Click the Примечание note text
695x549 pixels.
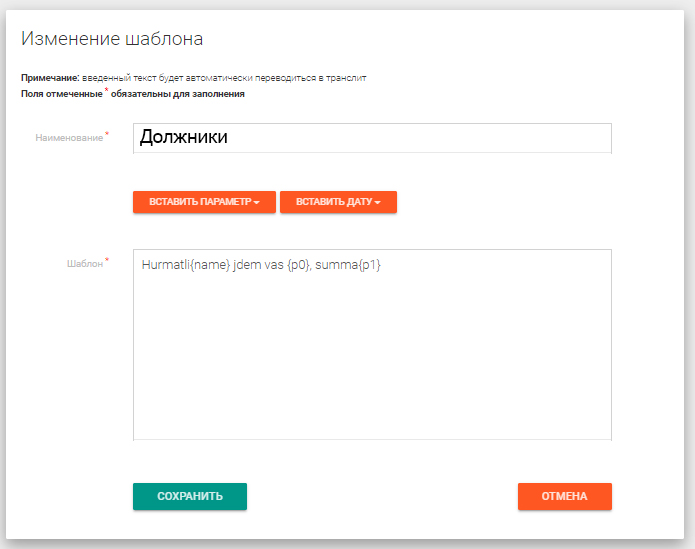coord(194,77)
